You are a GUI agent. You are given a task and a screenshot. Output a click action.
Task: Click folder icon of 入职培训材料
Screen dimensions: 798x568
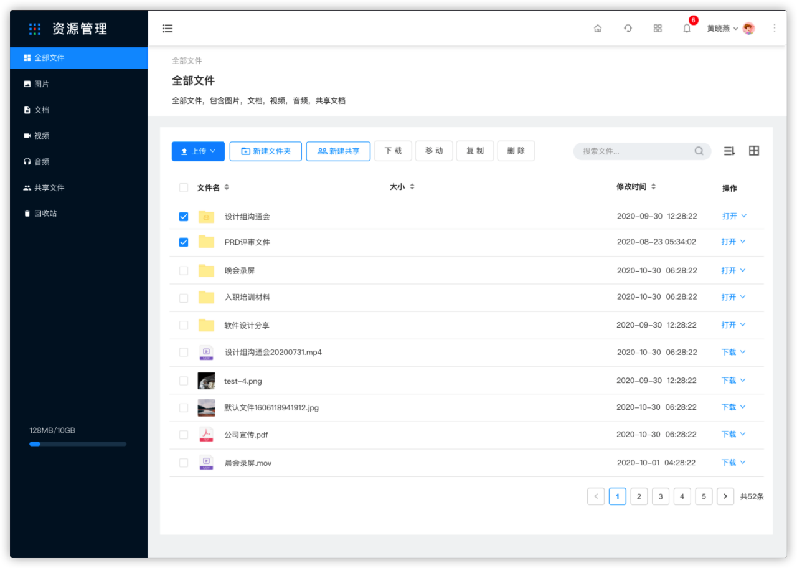coord(206,297)
